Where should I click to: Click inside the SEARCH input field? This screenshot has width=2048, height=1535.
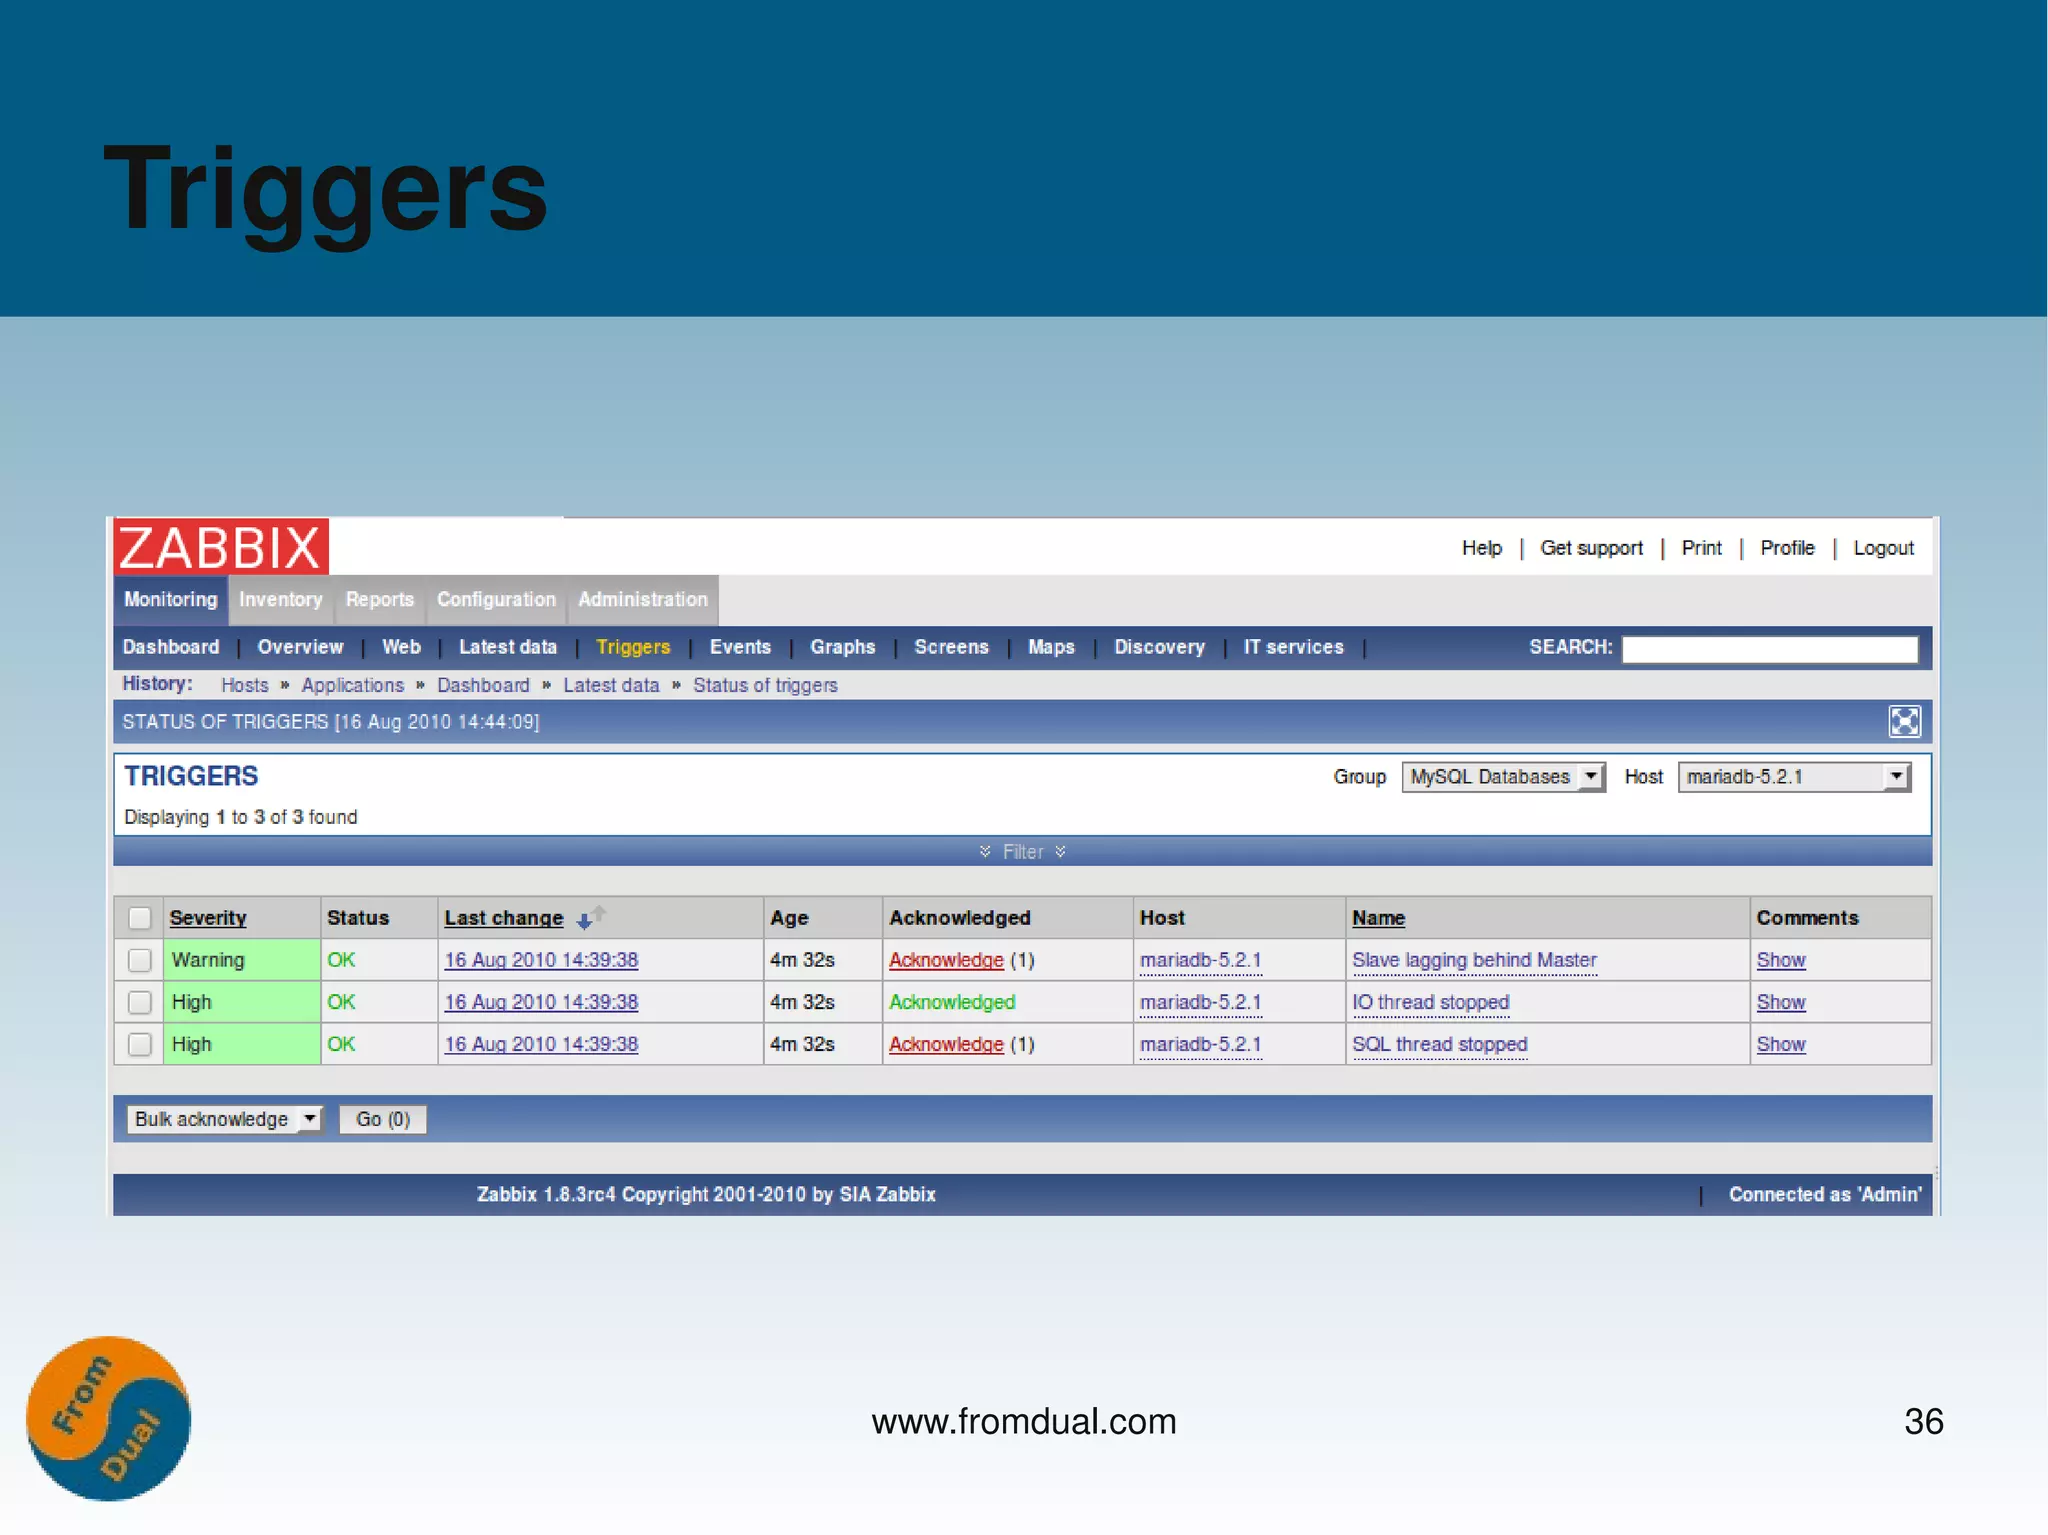click(x=1769, y=649)
